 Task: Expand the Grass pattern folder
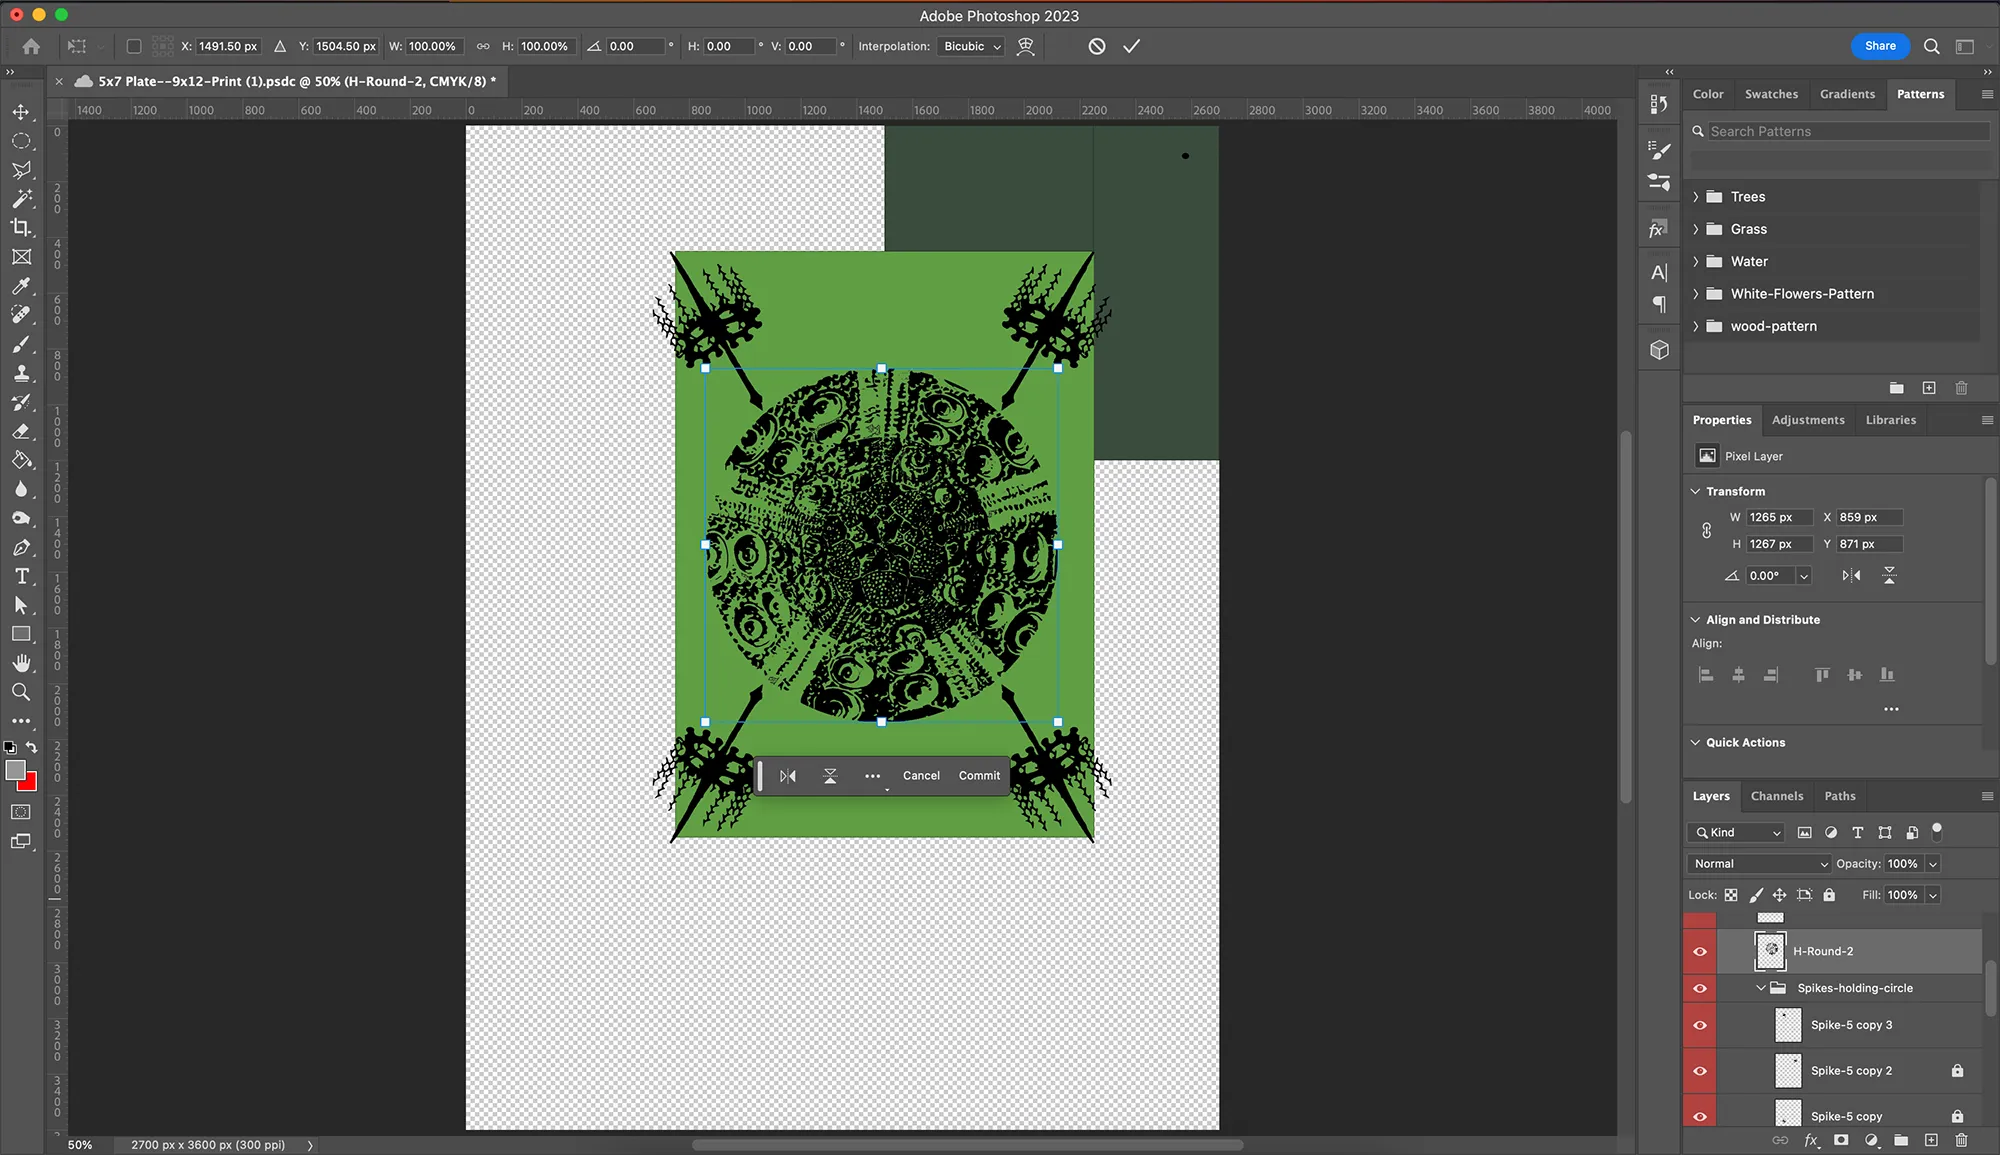point(1696,229)
